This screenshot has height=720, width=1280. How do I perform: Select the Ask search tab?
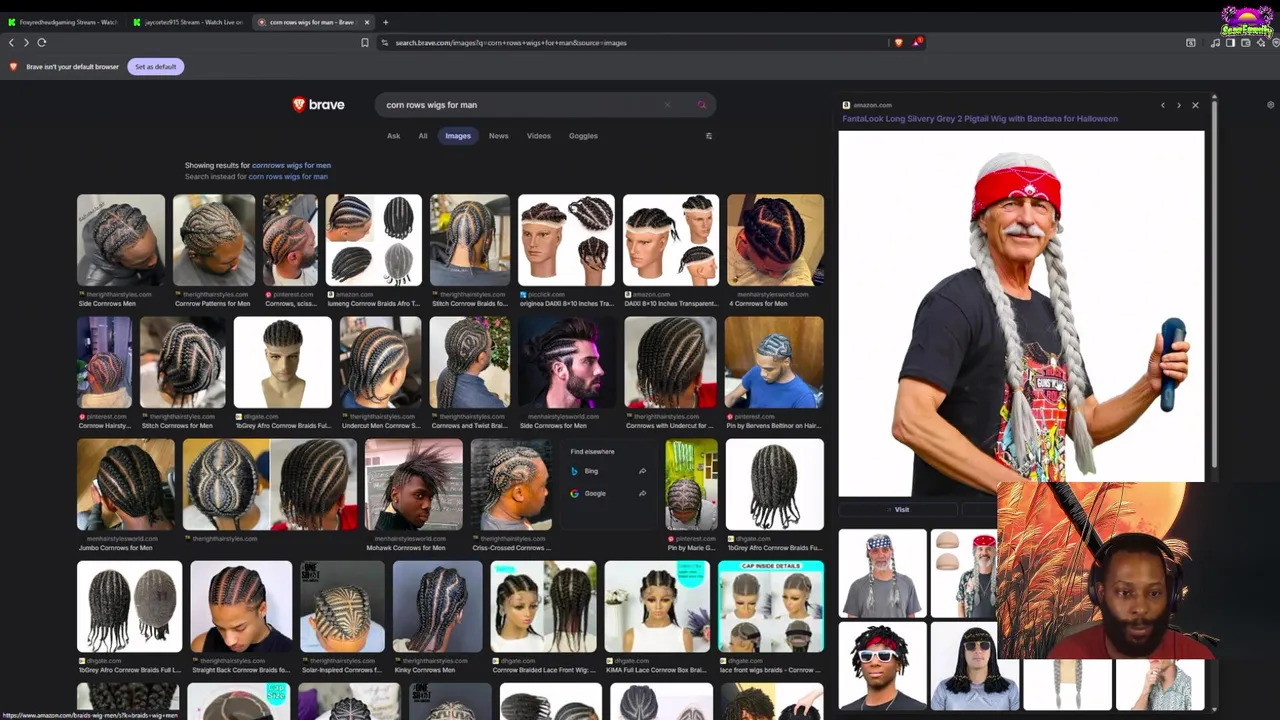tap(393, 136)
